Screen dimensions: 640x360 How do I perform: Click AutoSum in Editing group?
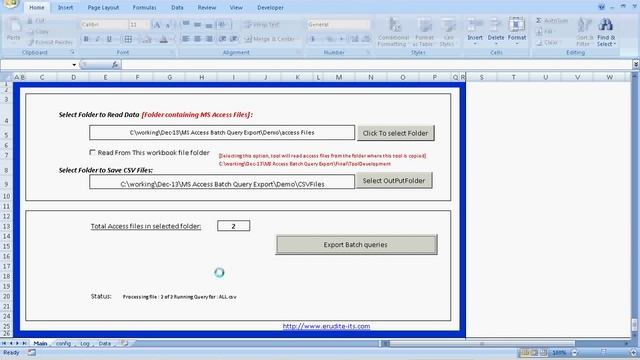(x=552, y=20)
